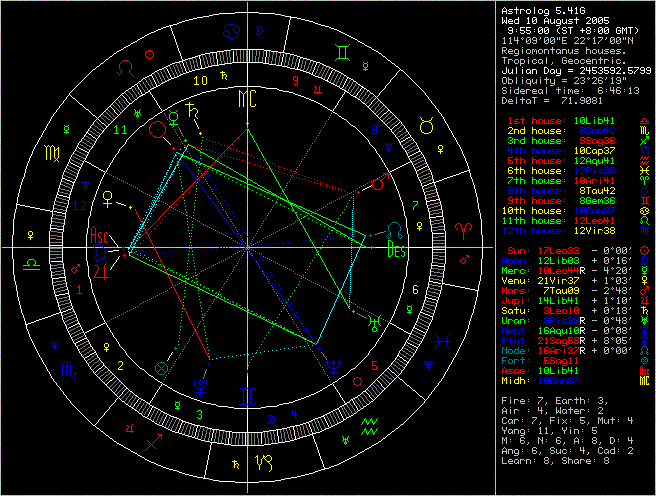The height and width of the screenshot is (496, 656).
Task: Click the Cancer glyph in the outer zodiac ring
Action: point(230,34)
